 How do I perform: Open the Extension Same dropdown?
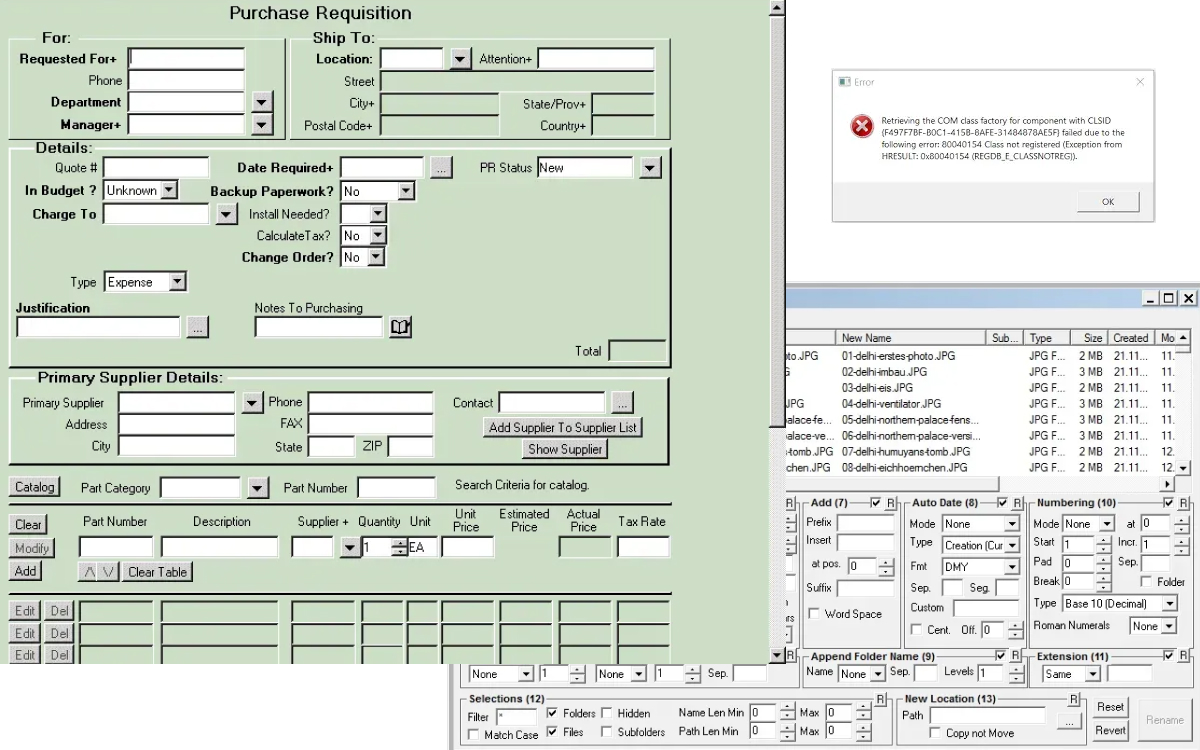tap(1093, 674)
